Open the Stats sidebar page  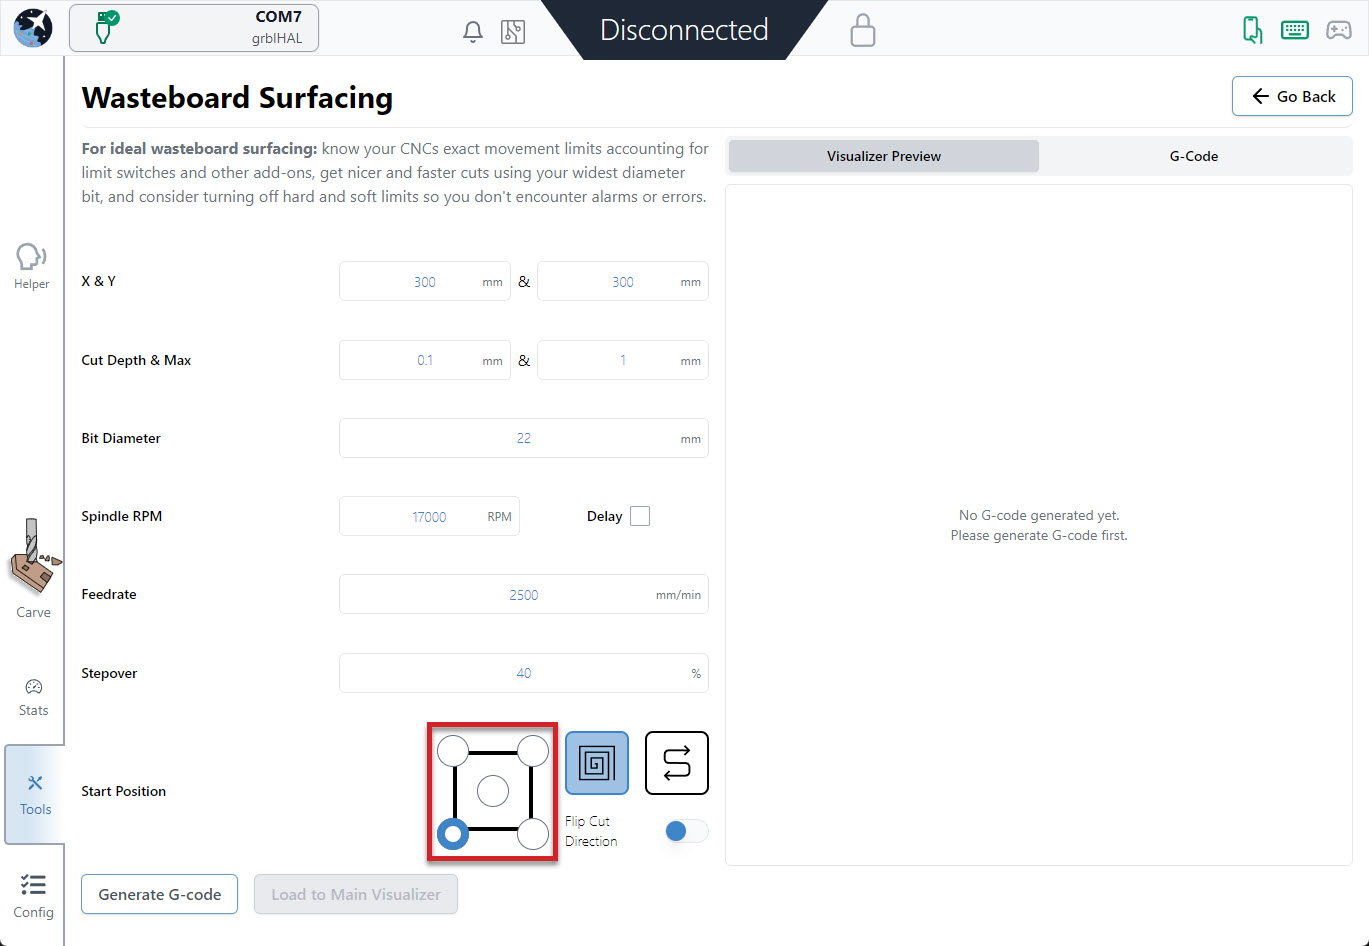click(x=33, y=697)
